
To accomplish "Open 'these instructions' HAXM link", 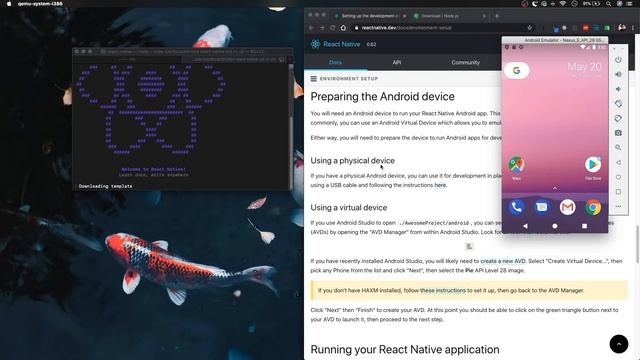I will tap(442, 290).
